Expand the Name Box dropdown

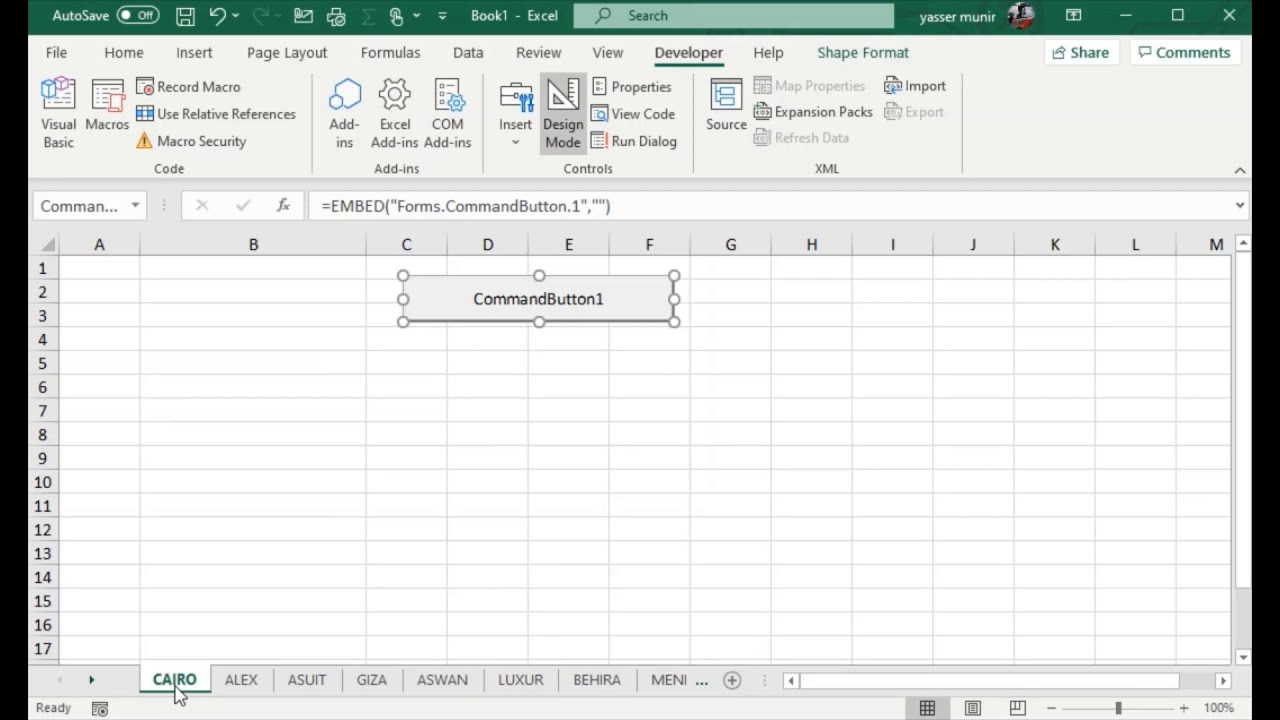pos(135,206)
